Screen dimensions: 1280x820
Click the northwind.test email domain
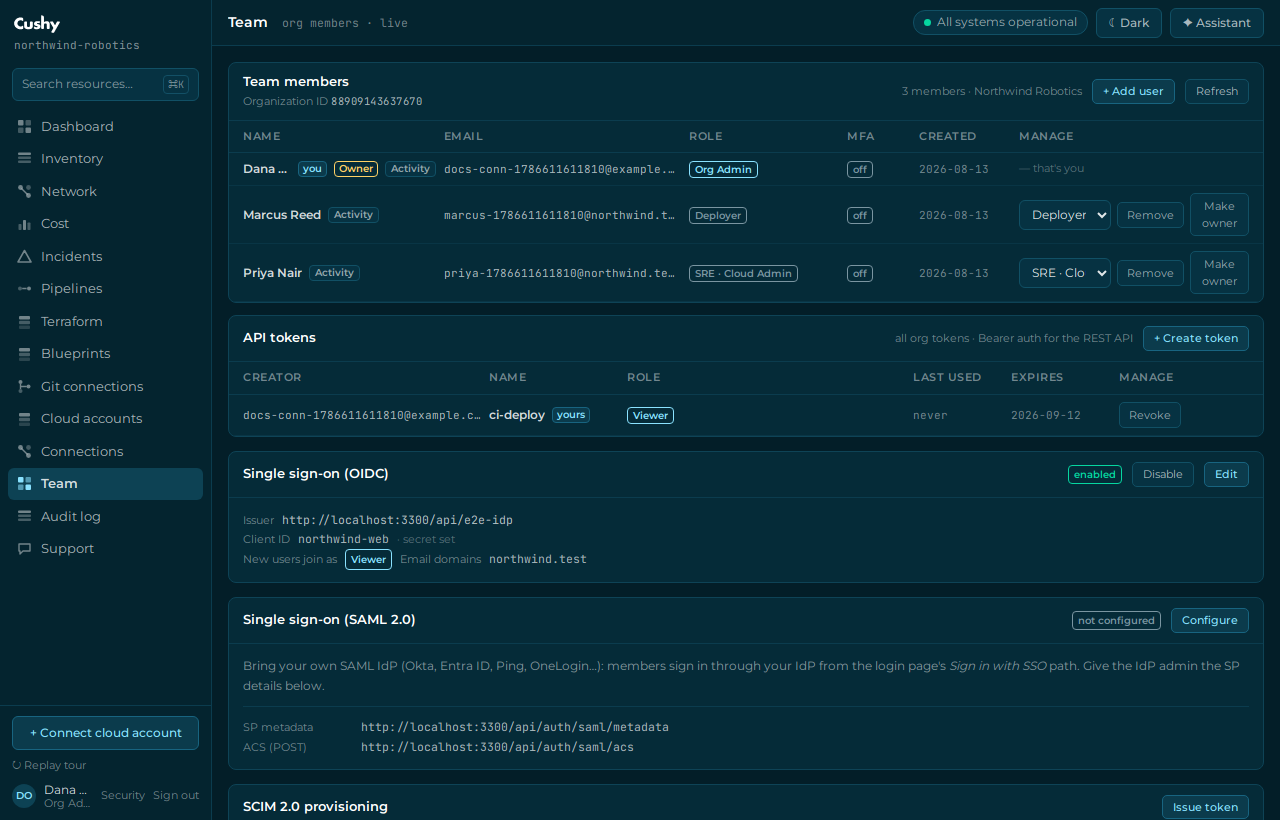[x=538, y=559]
